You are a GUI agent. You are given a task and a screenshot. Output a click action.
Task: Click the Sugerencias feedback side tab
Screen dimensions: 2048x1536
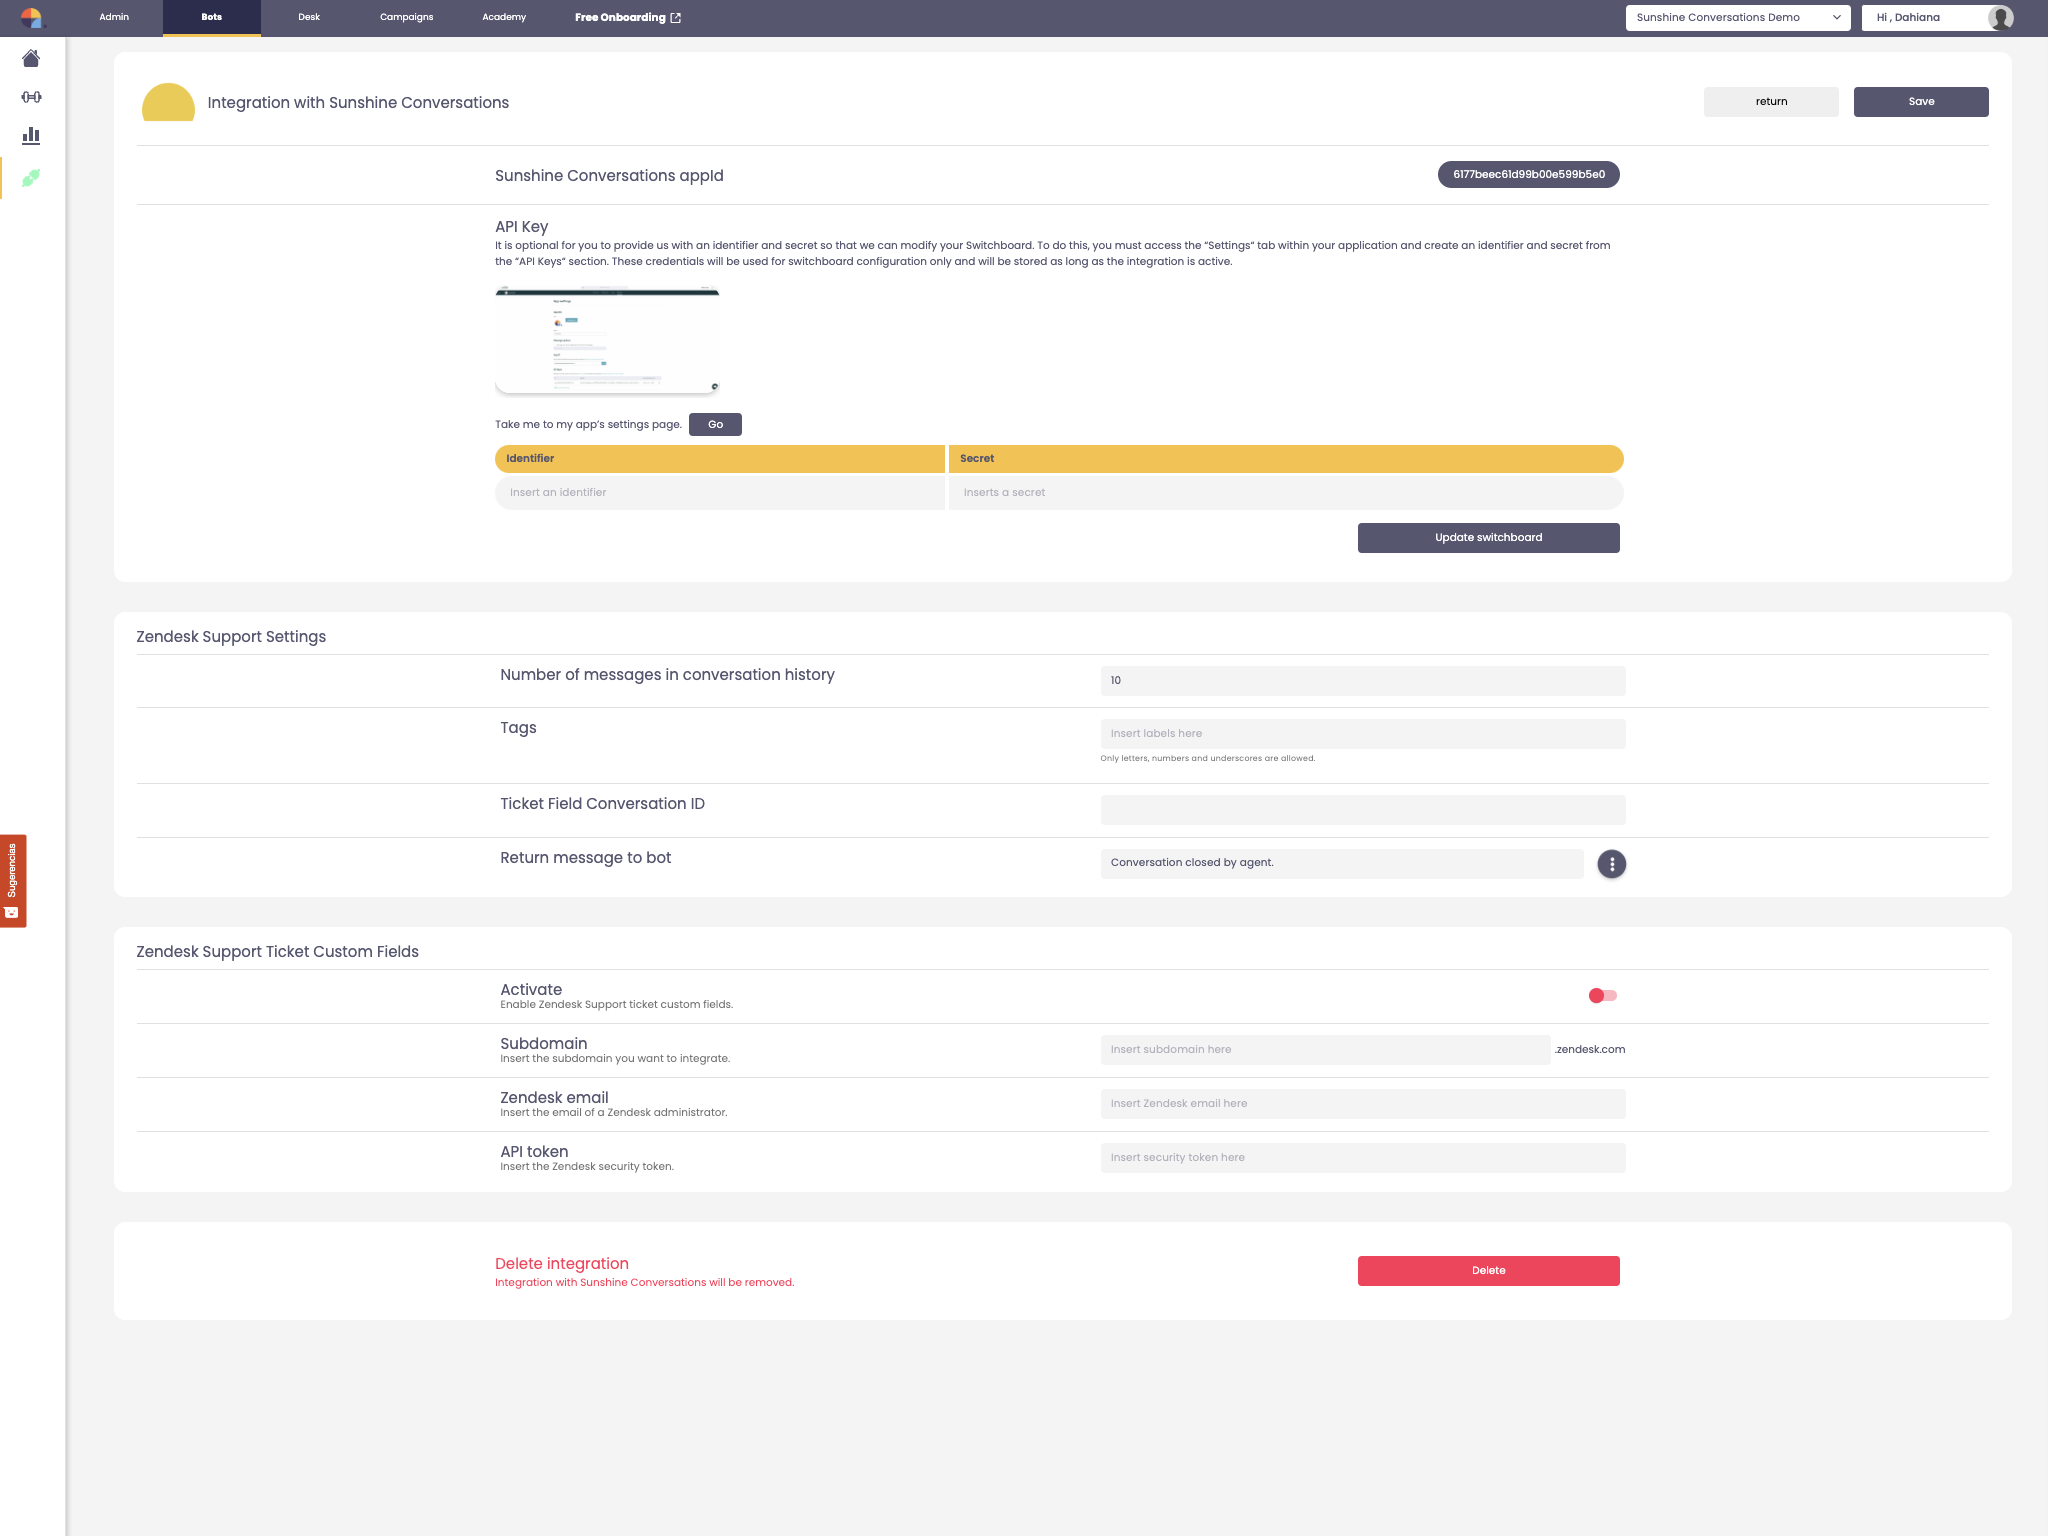(13, 880)
